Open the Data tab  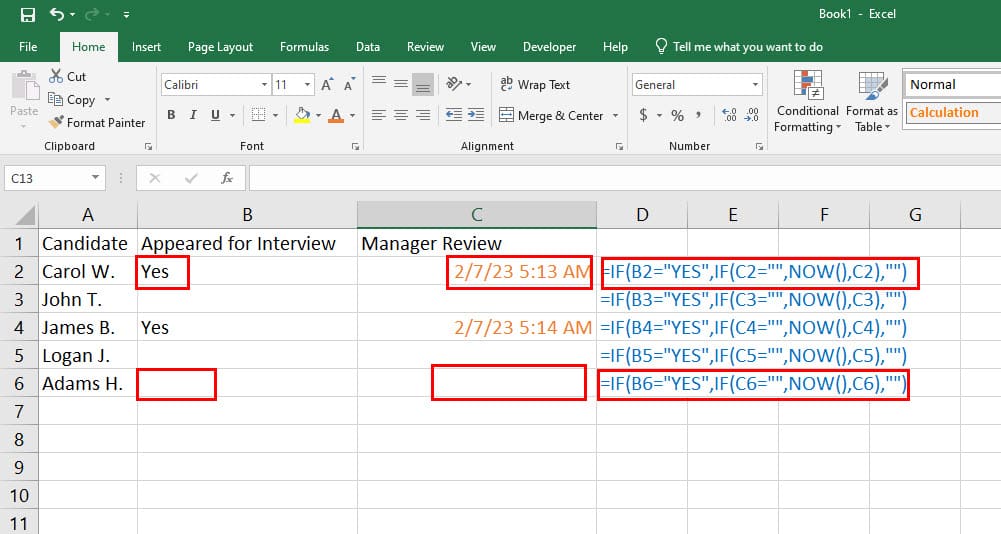[x=368, y=47]
